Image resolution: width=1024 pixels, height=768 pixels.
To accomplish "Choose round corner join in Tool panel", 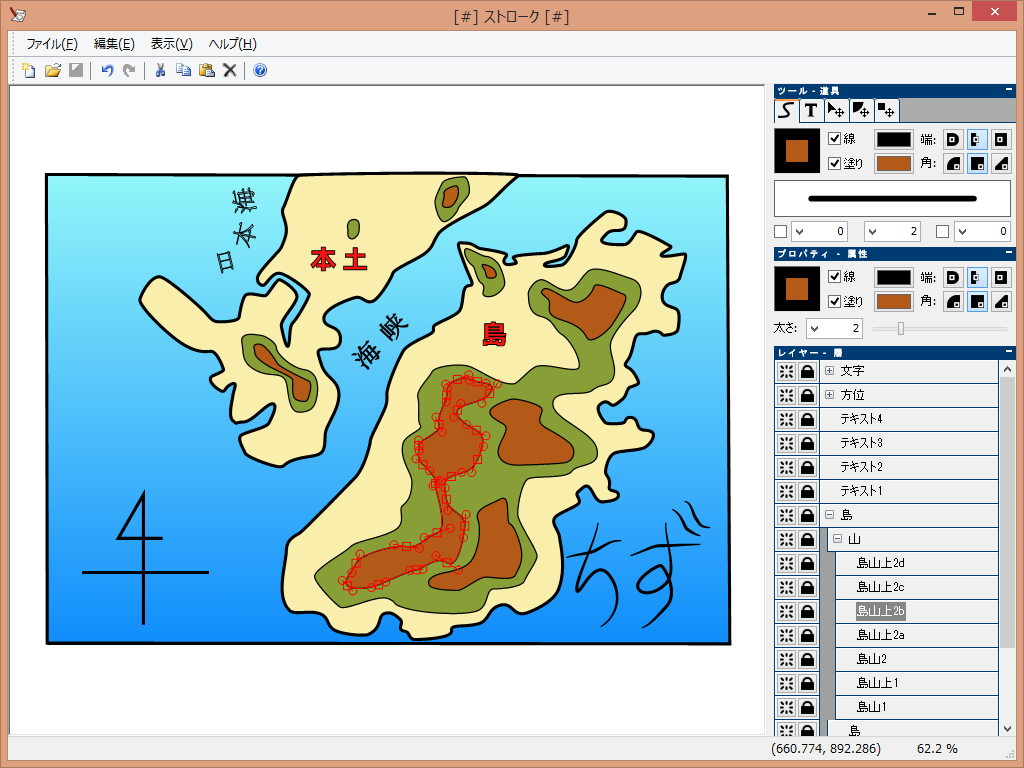I will click(953, 163).
